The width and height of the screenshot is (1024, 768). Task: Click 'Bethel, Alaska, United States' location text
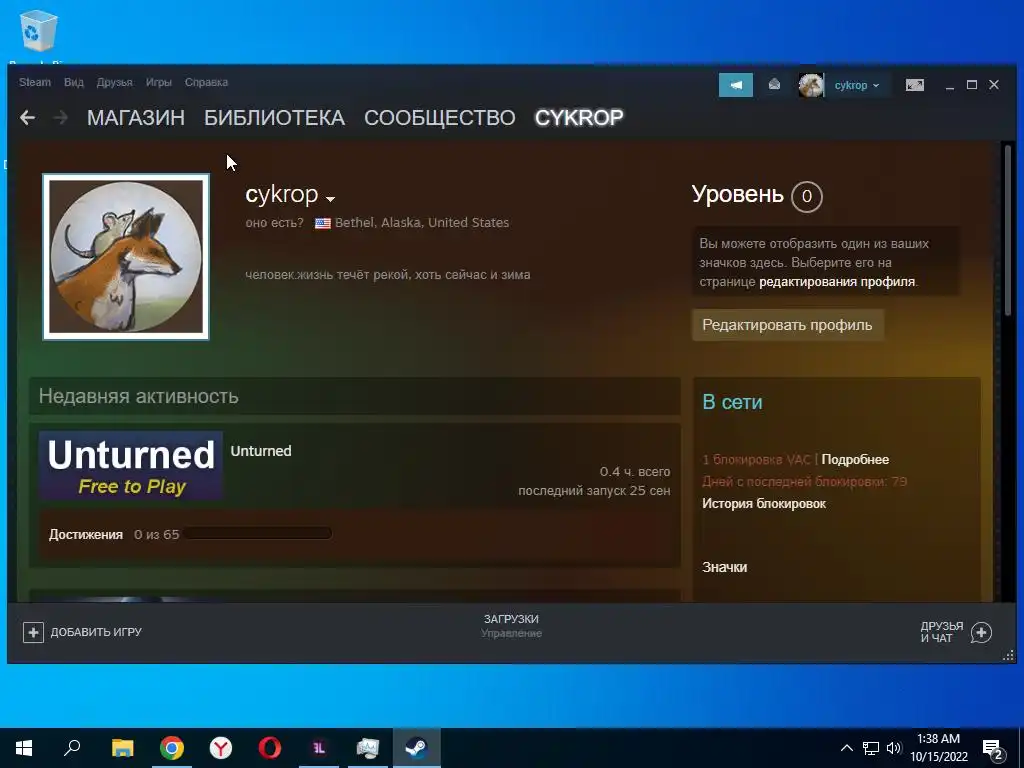[422, 223]
